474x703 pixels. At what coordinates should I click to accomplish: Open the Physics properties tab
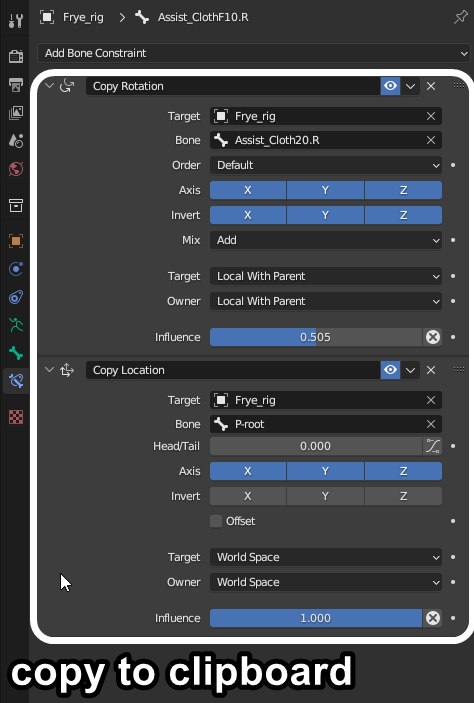pos(16,269)
